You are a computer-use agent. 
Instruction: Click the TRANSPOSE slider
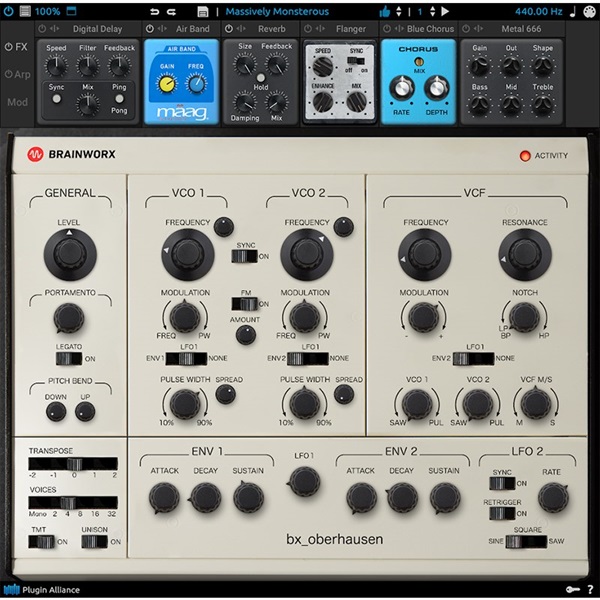[x=73, y=464]
